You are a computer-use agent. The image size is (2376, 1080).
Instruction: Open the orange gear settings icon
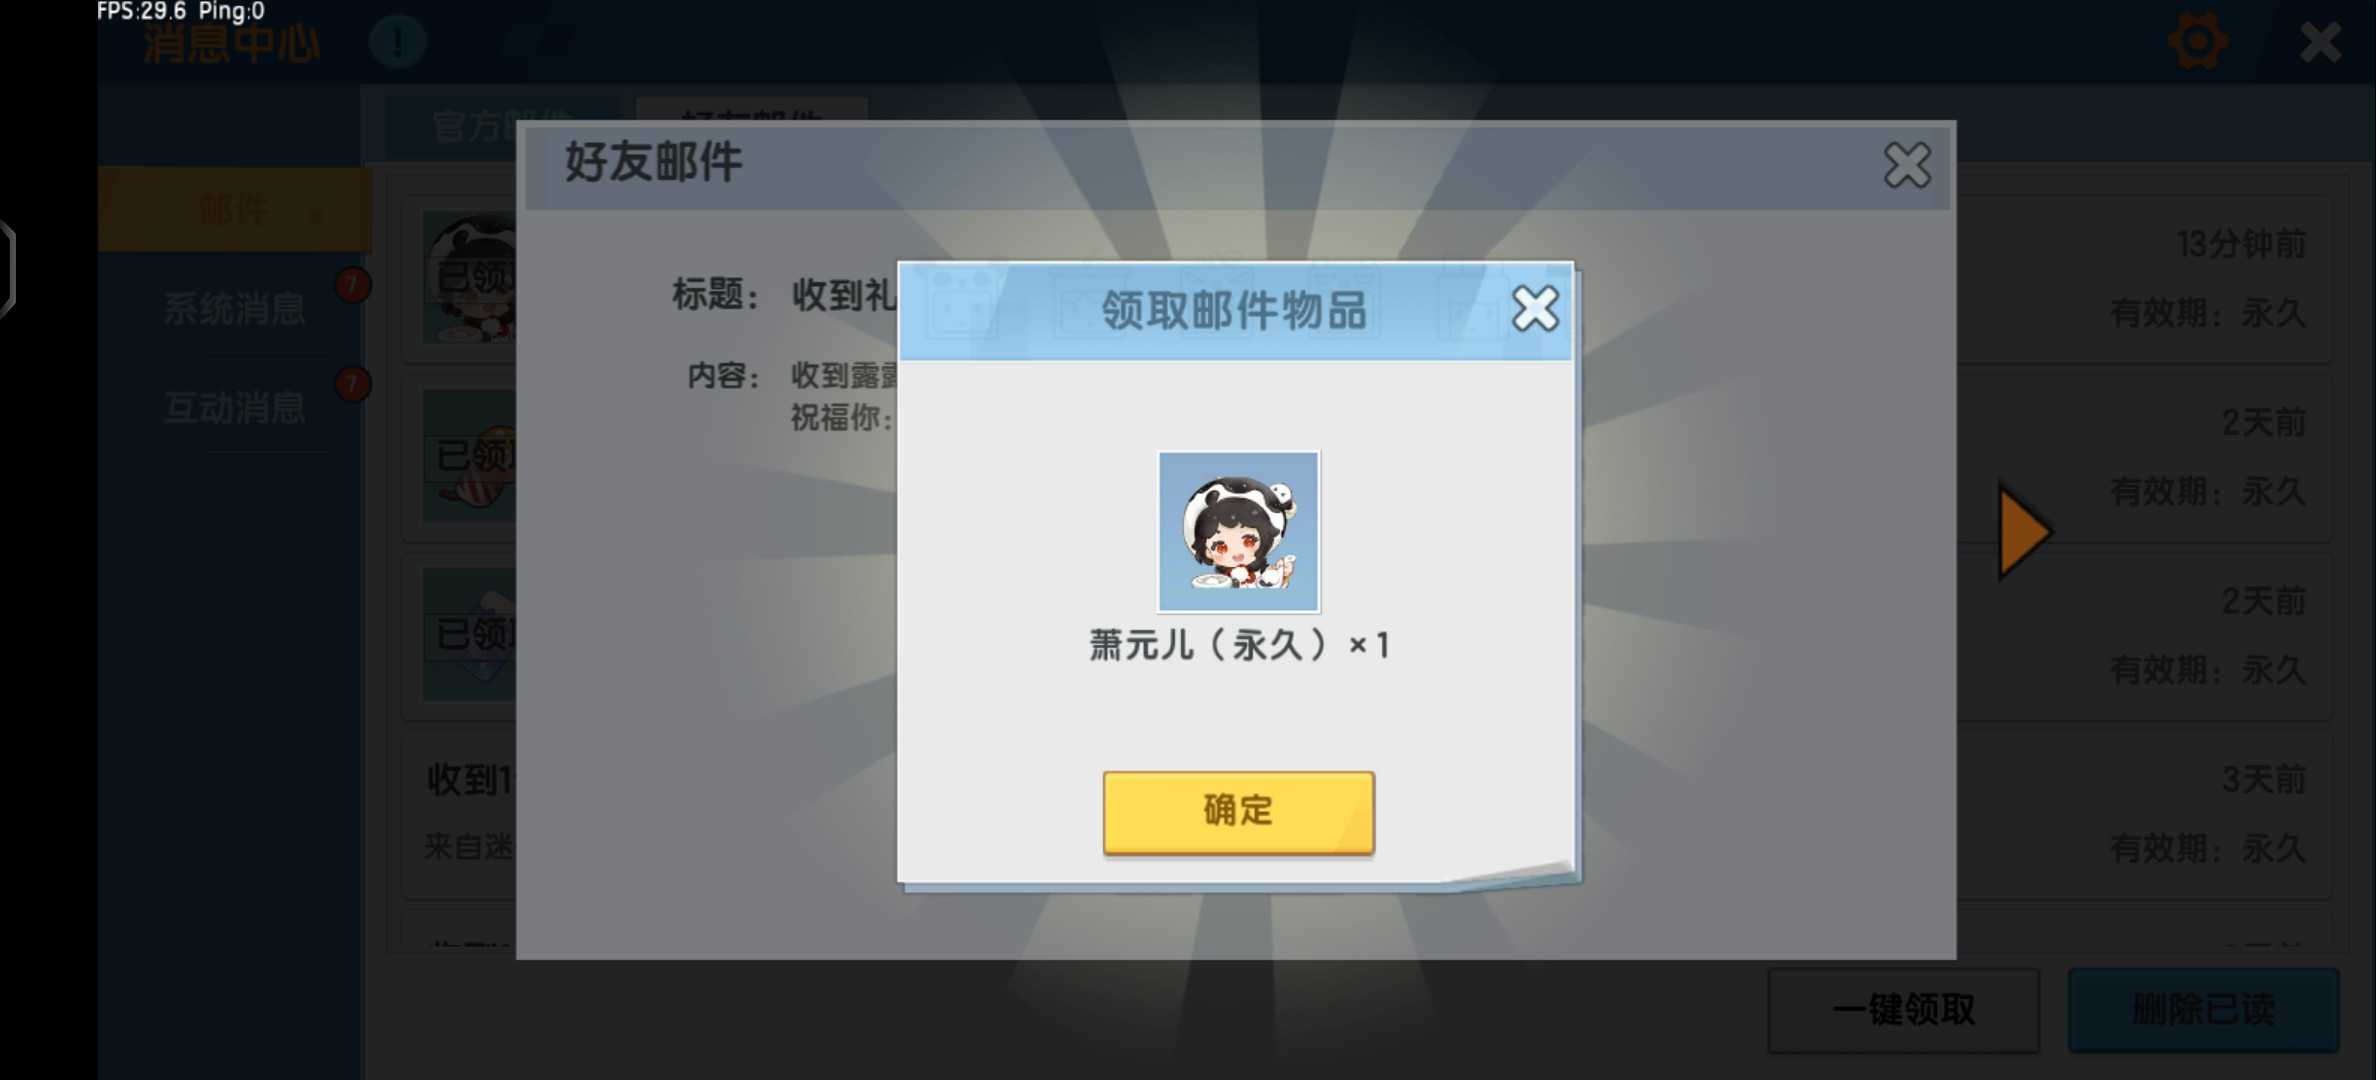(2197, 41)
